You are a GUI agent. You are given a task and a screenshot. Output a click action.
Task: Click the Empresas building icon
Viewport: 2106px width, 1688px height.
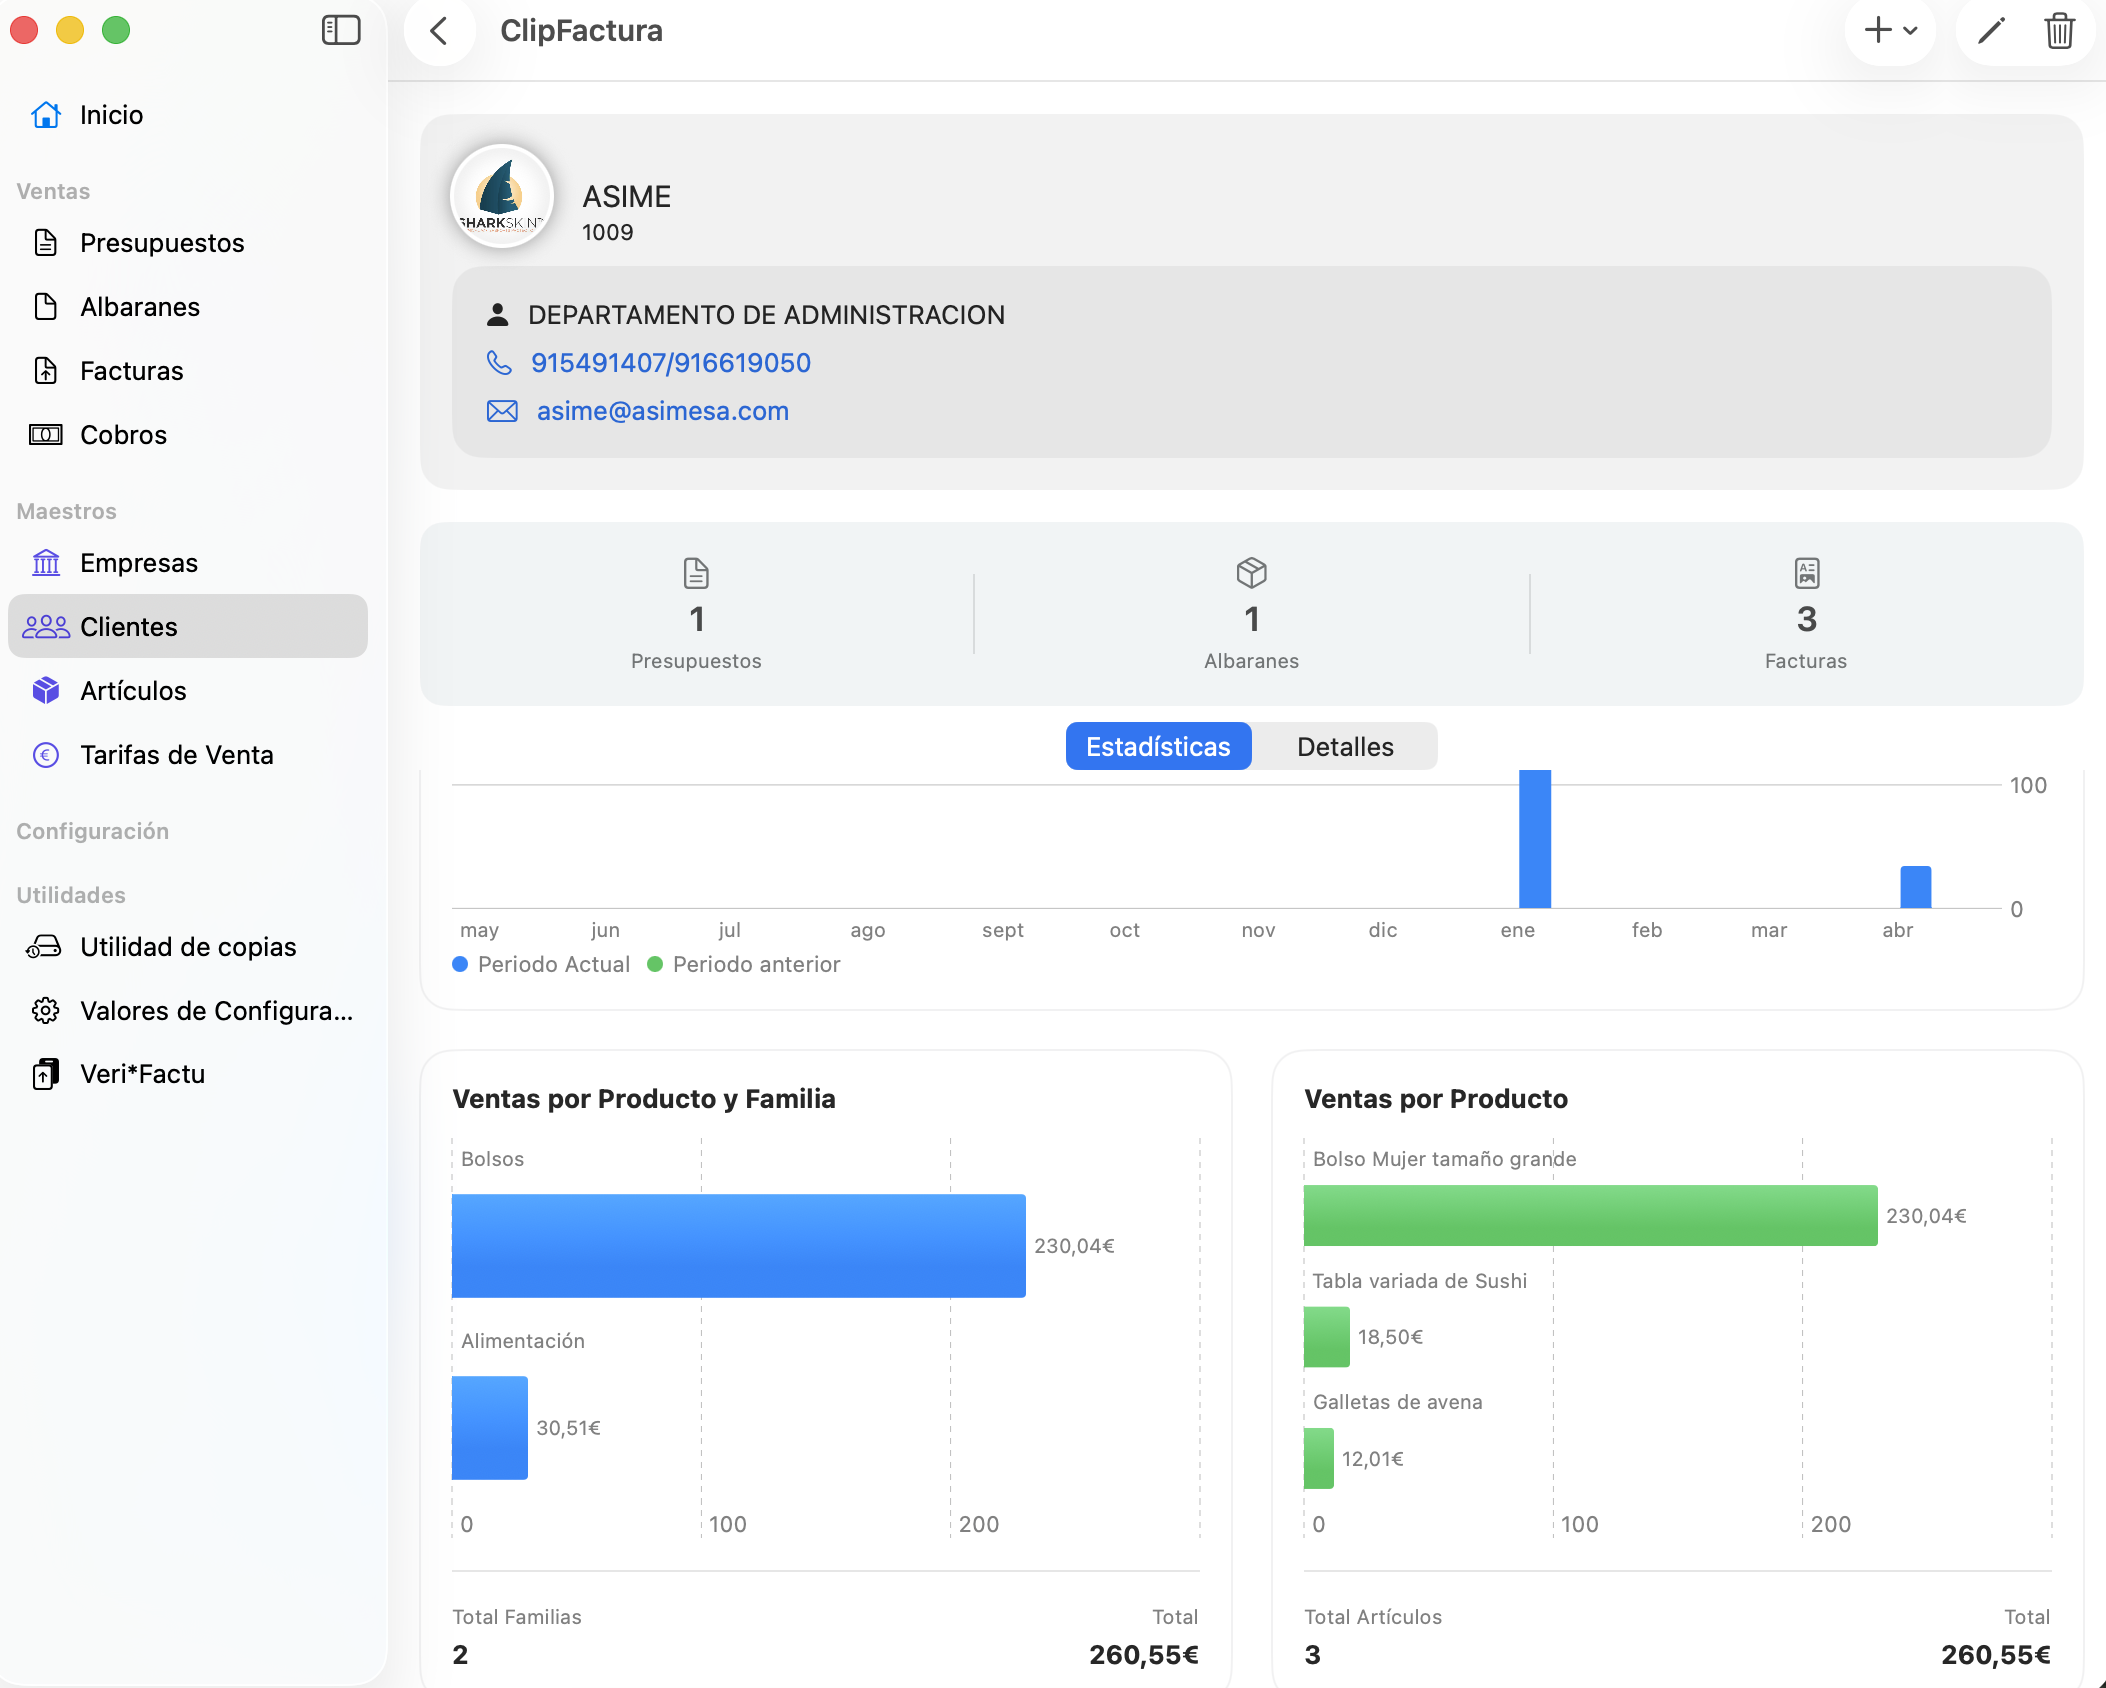click(x=46, y=563)
